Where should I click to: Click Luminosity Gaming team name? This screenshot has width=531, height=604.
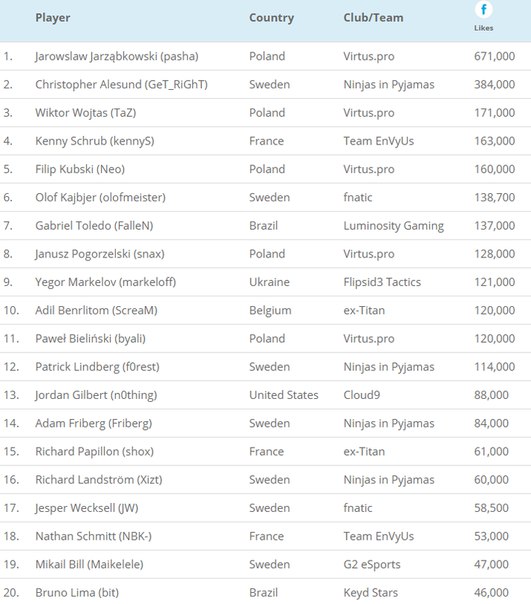[x=393, y=226]
